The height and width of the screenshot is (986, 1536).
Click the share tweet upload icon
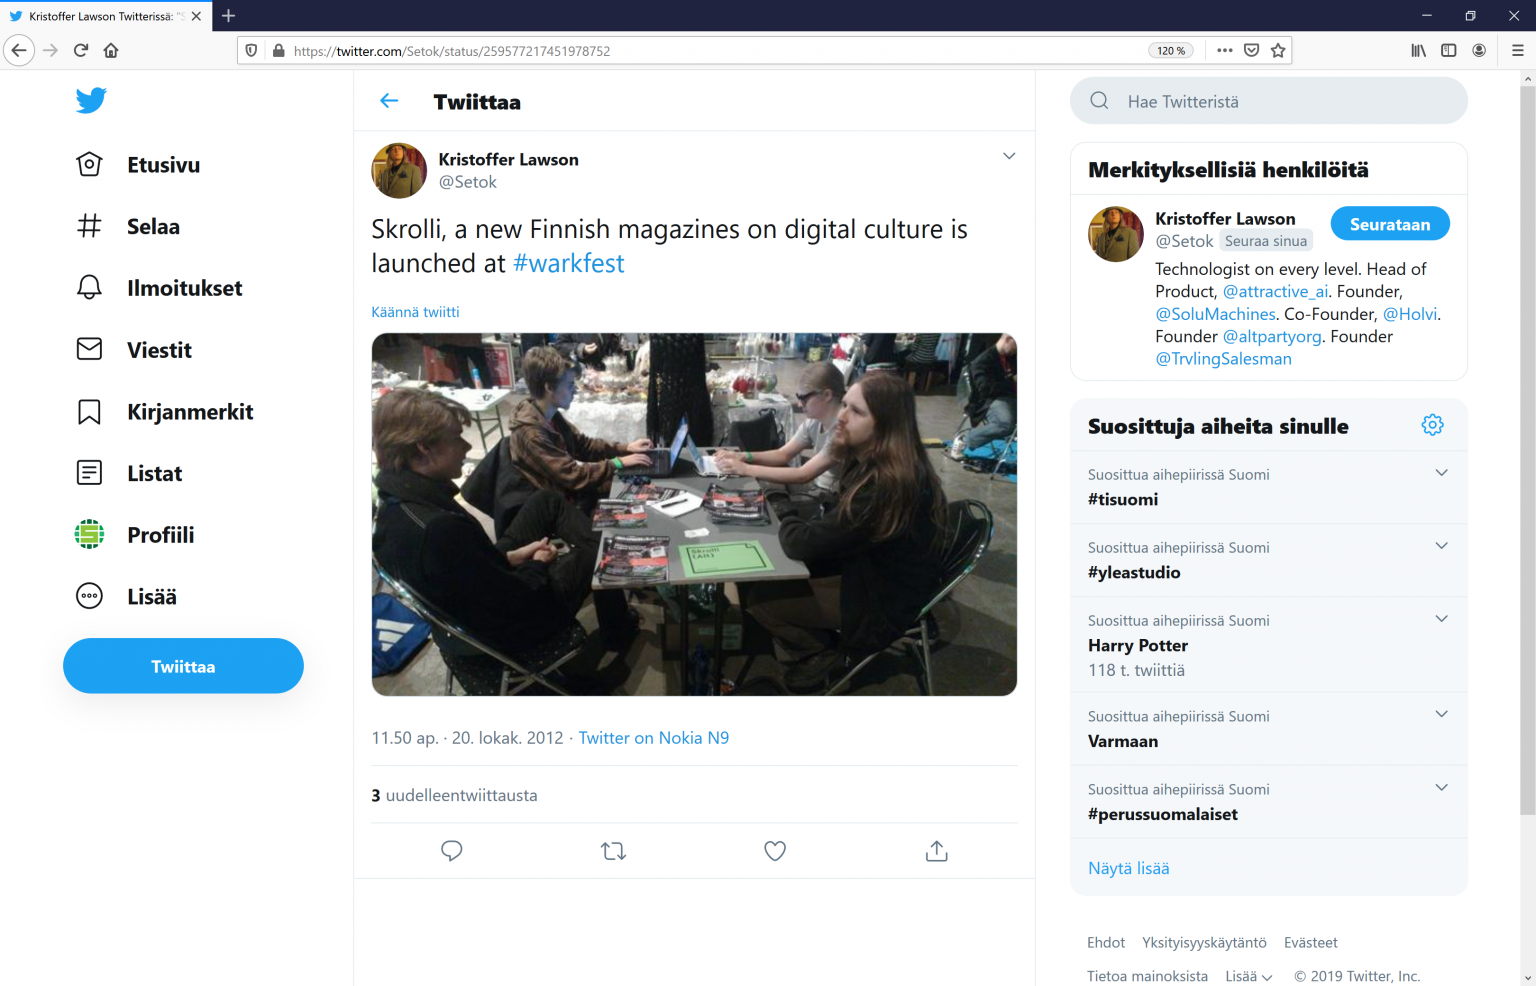pos(936,851)
